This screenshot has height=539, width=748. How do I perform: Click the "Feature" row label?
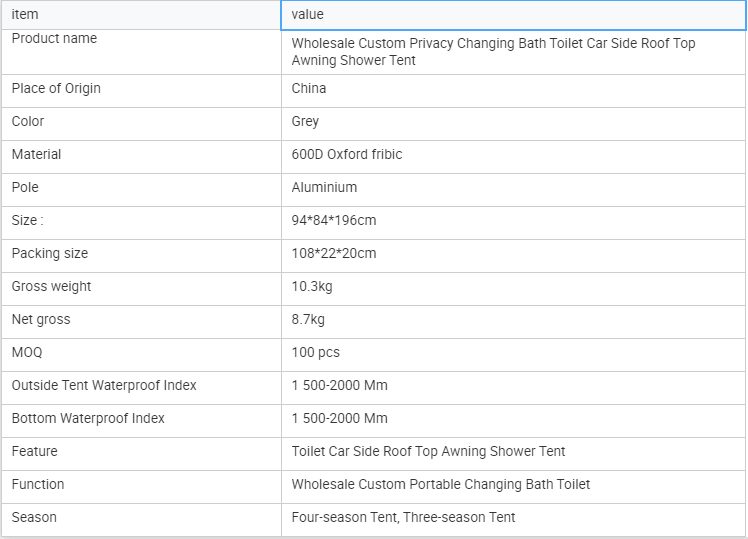click(x=35, y=451)
